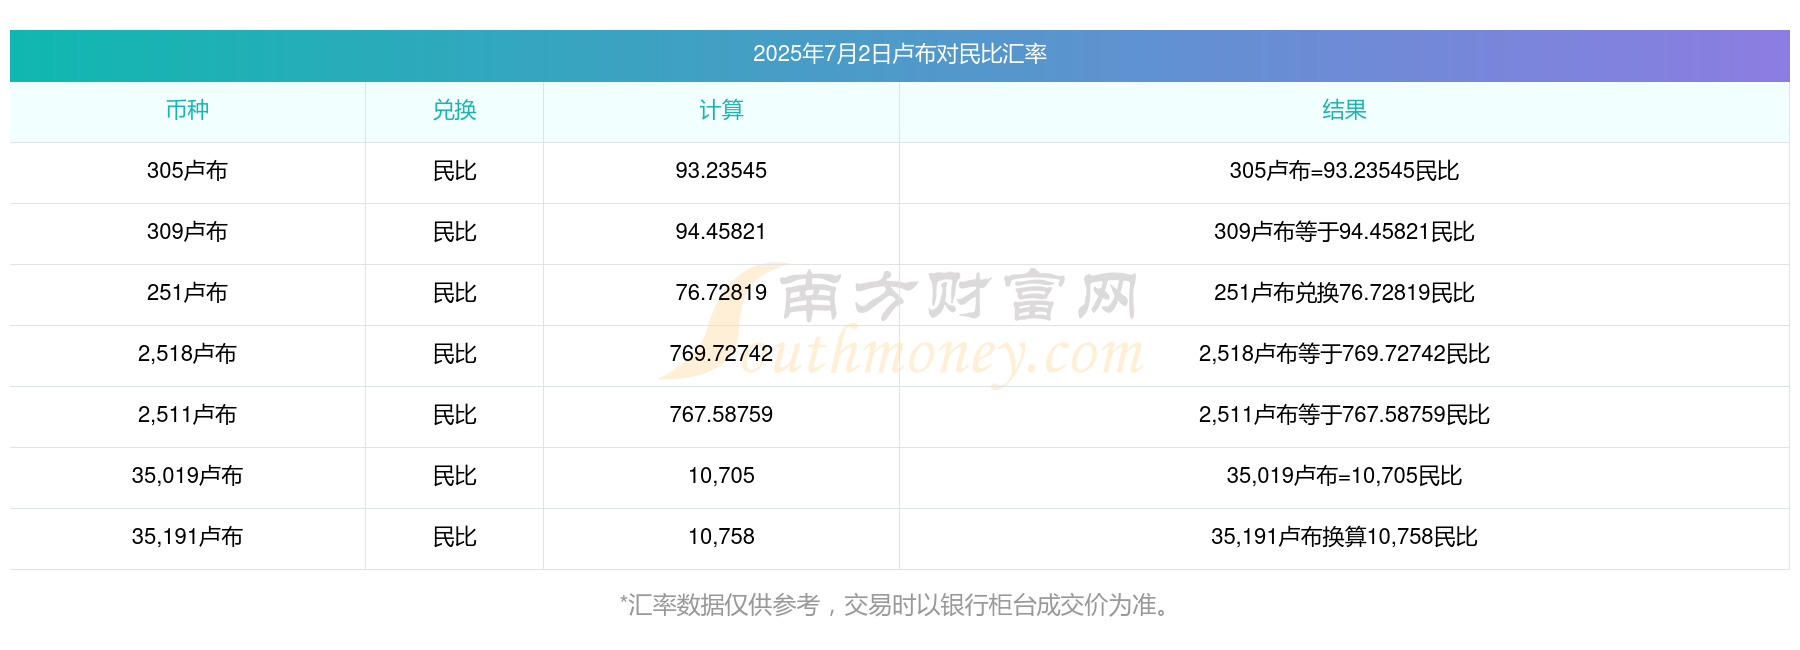
Task: Click result 251卢布兑换76.72819民比
Action: click(1344, 293)
